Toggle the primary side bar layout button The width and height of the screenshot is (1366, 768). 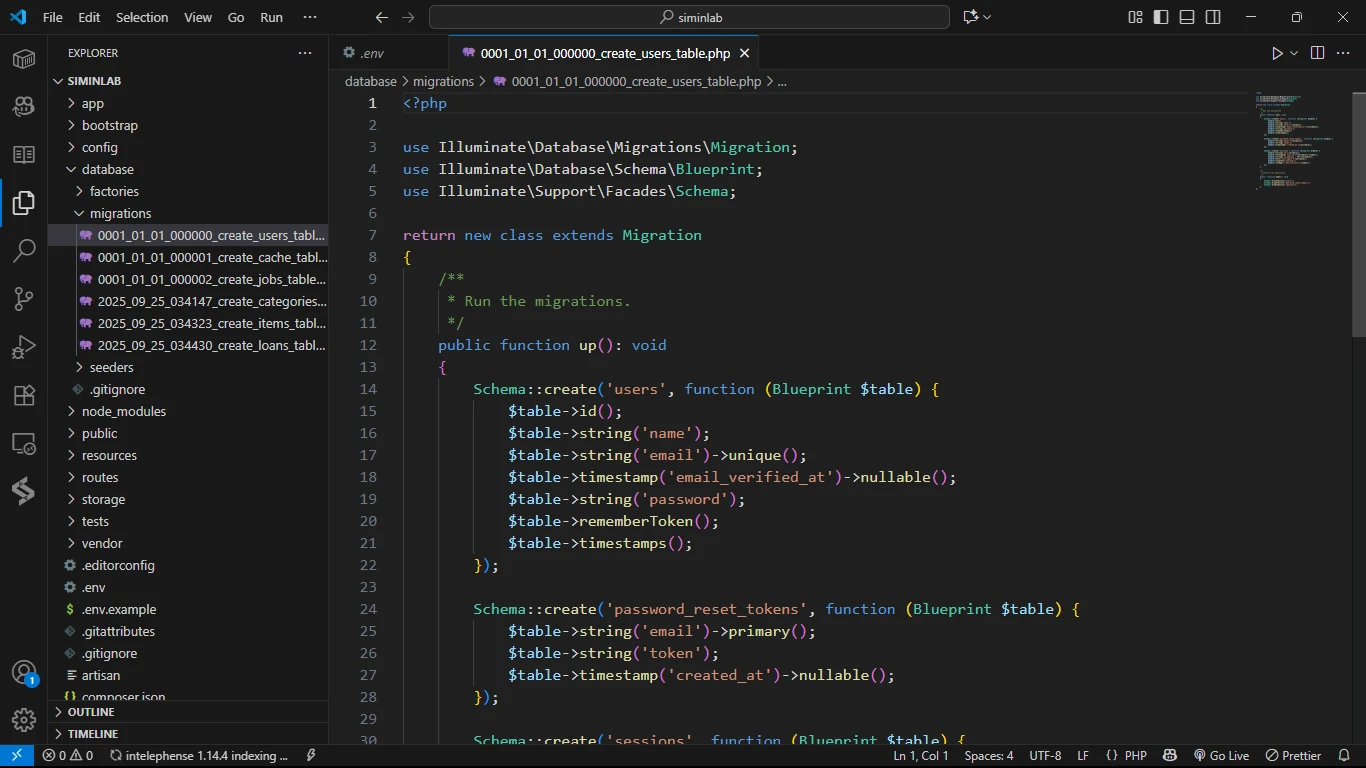(1161, 17)
